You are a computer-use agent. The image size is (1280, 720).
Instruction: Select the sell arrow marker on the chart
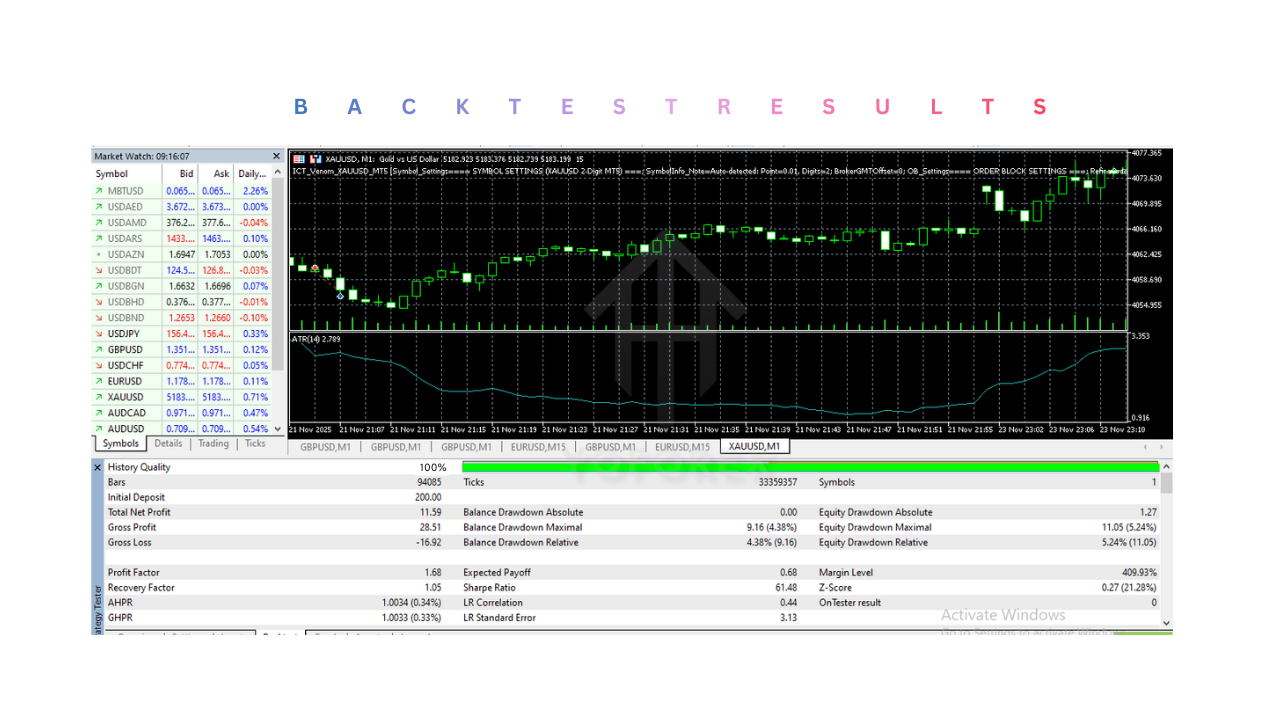[314, 268]
